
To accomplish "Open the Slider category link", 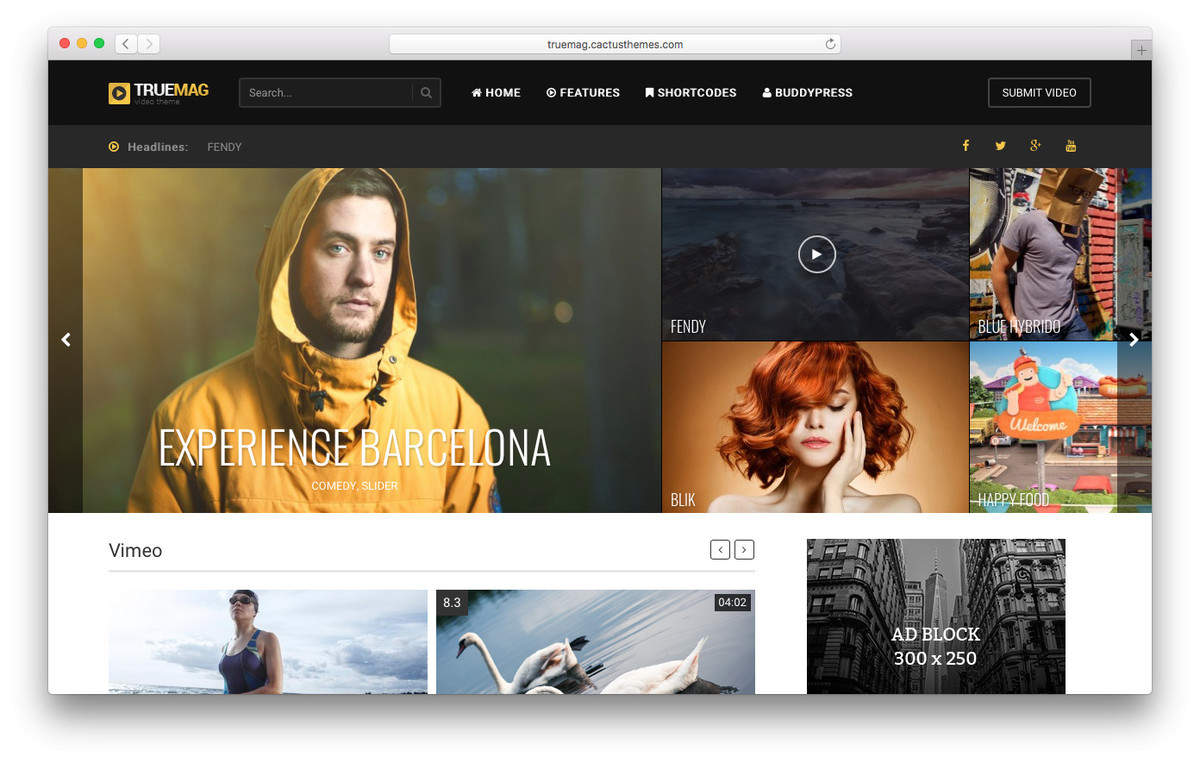I will tap(380, 486).
